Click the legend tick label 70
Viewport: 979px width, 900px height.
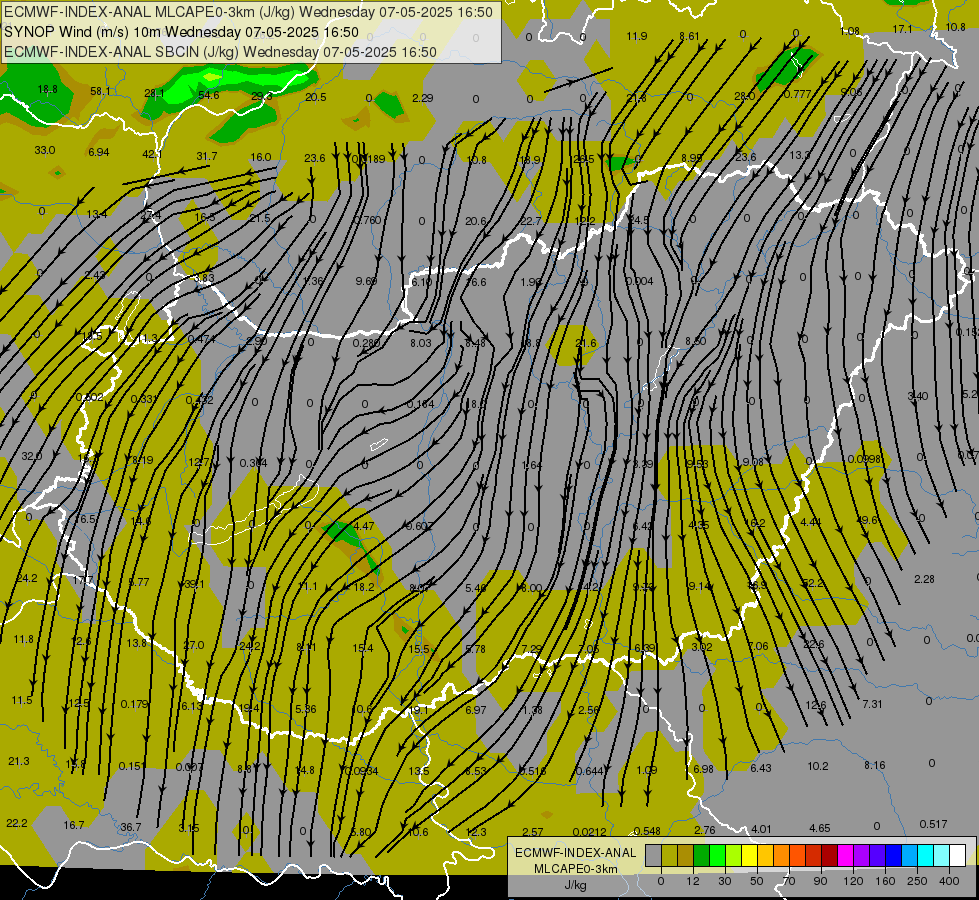789,881
